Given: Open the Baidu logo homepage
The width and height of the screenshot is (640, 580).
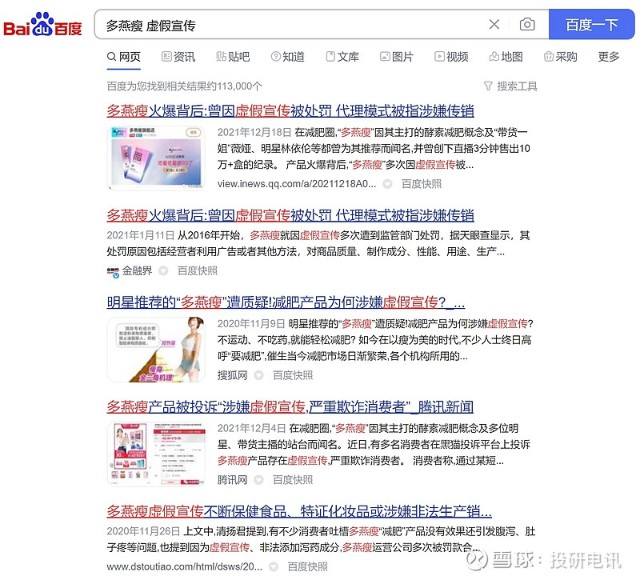Looking at the screenshot, I should (42, 24).
